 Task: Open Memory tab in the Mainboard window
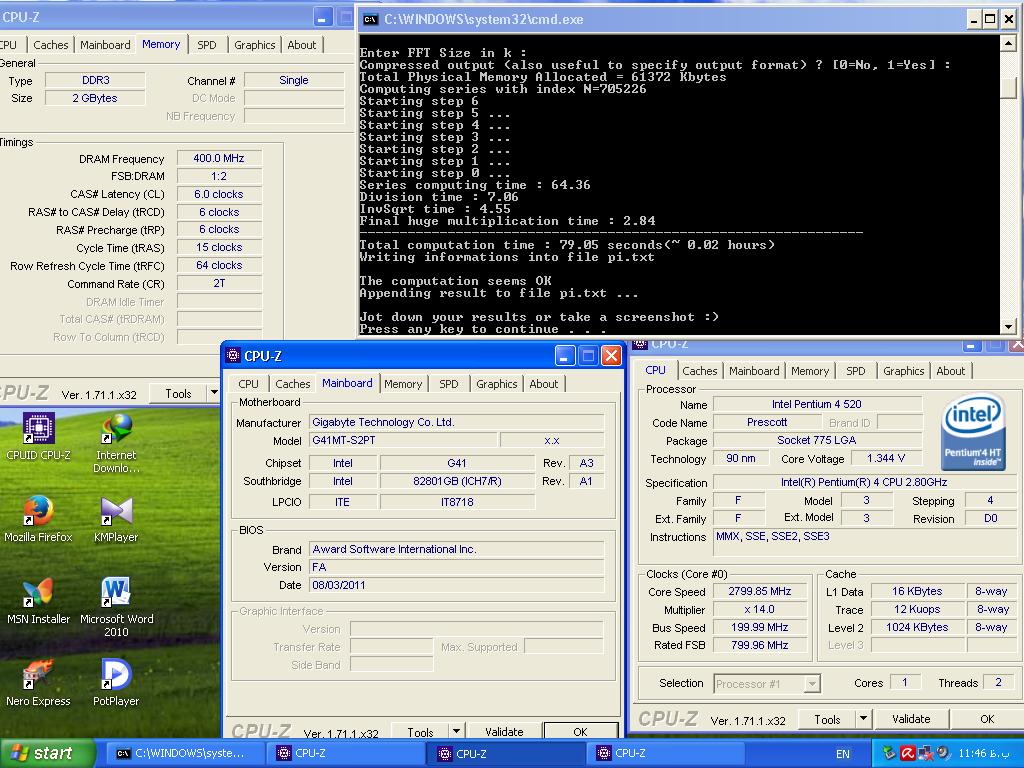click(x=403, y=384)
